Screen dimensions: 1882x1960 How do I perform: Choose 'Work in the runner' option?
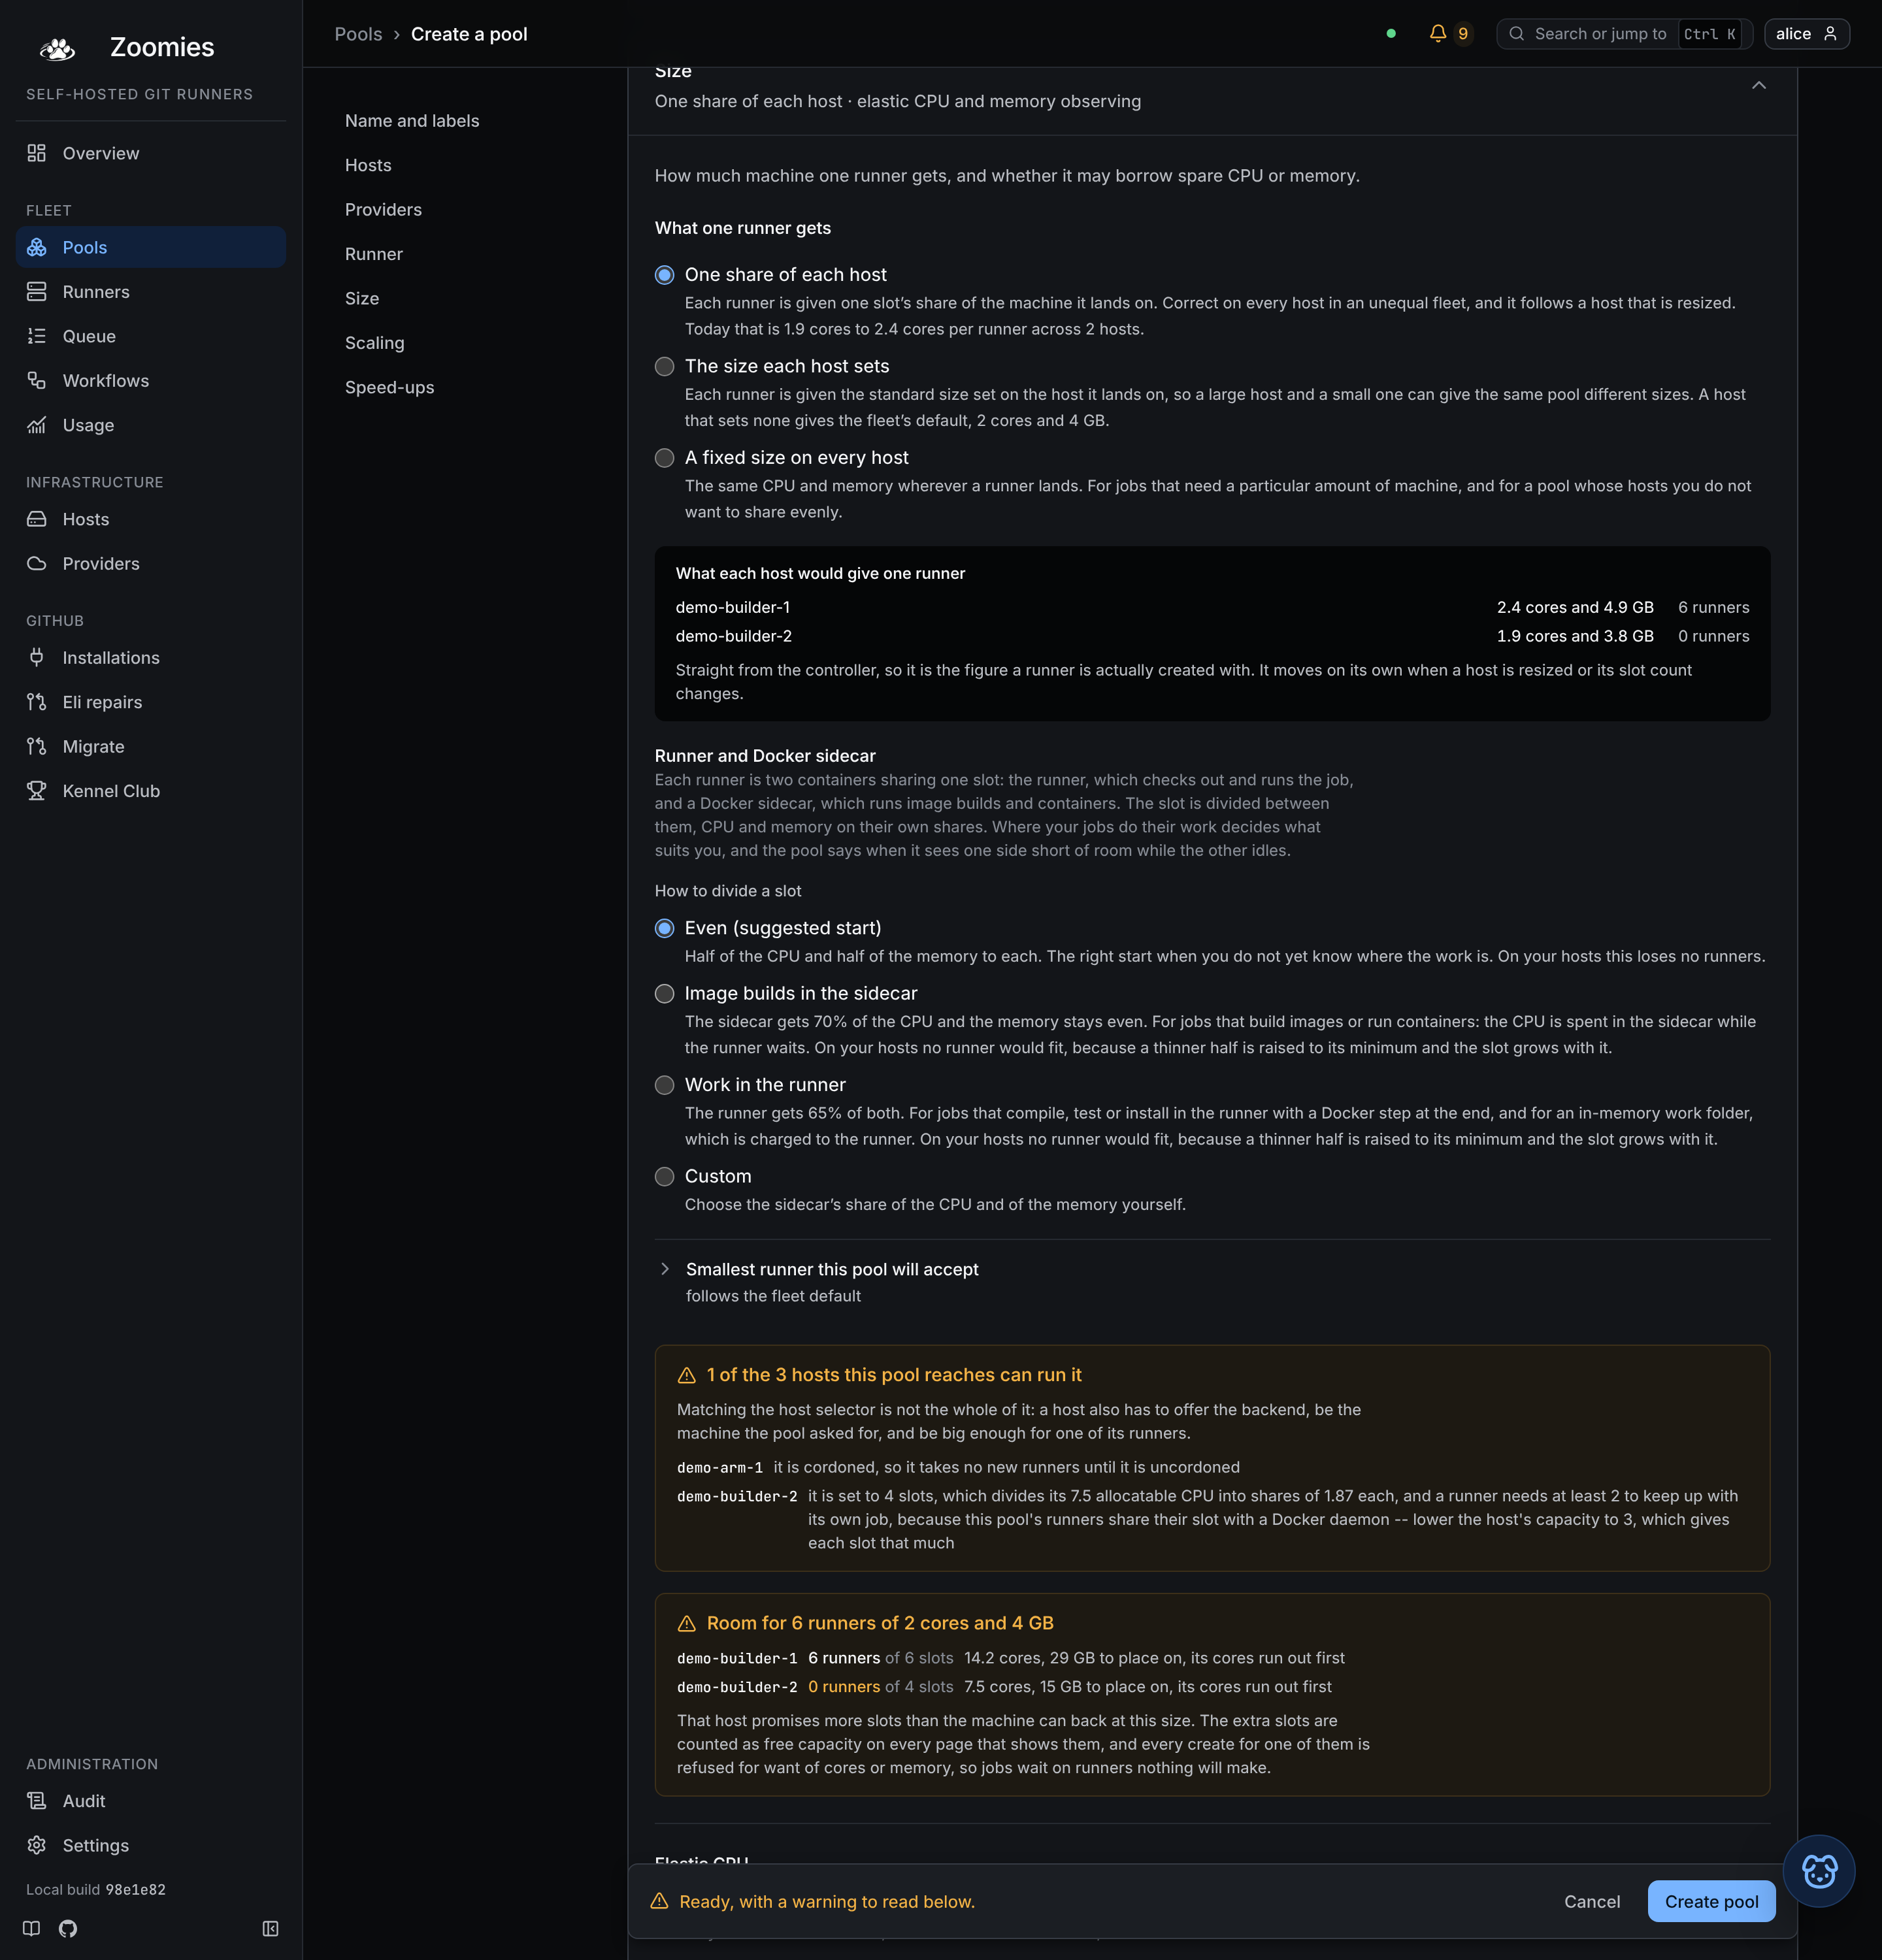pos(664,1085)
